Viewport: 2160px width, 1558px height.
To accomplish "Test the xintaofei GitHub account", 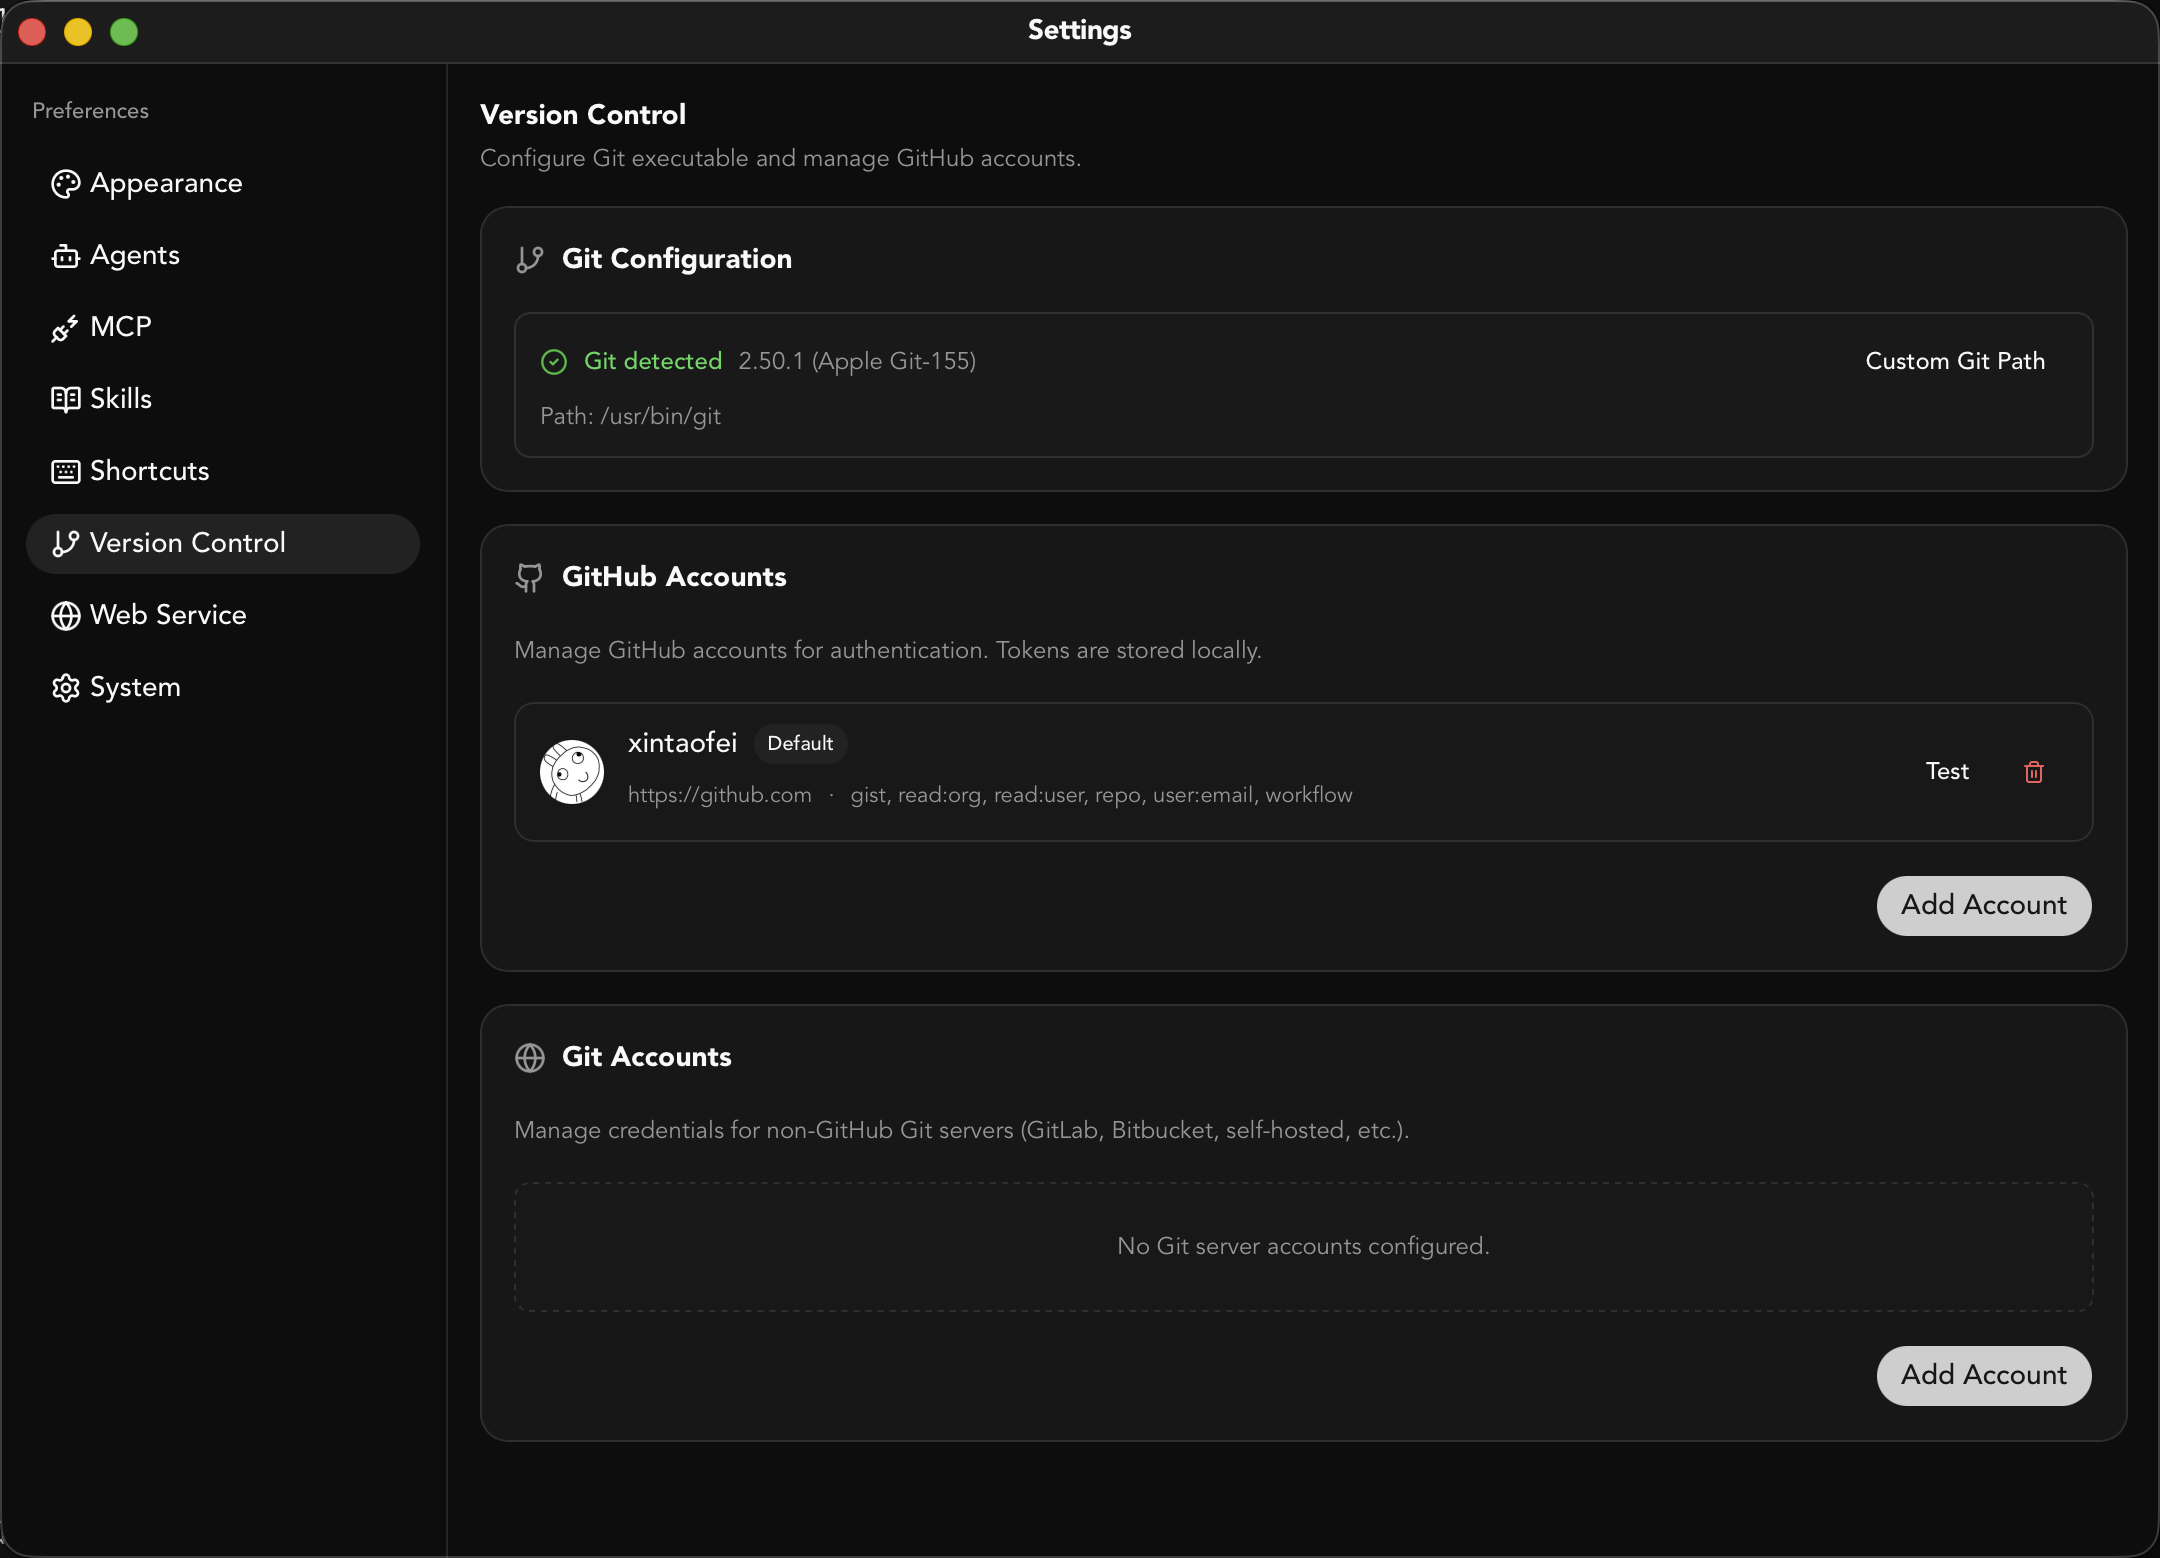I will (x=1946, y=771).
